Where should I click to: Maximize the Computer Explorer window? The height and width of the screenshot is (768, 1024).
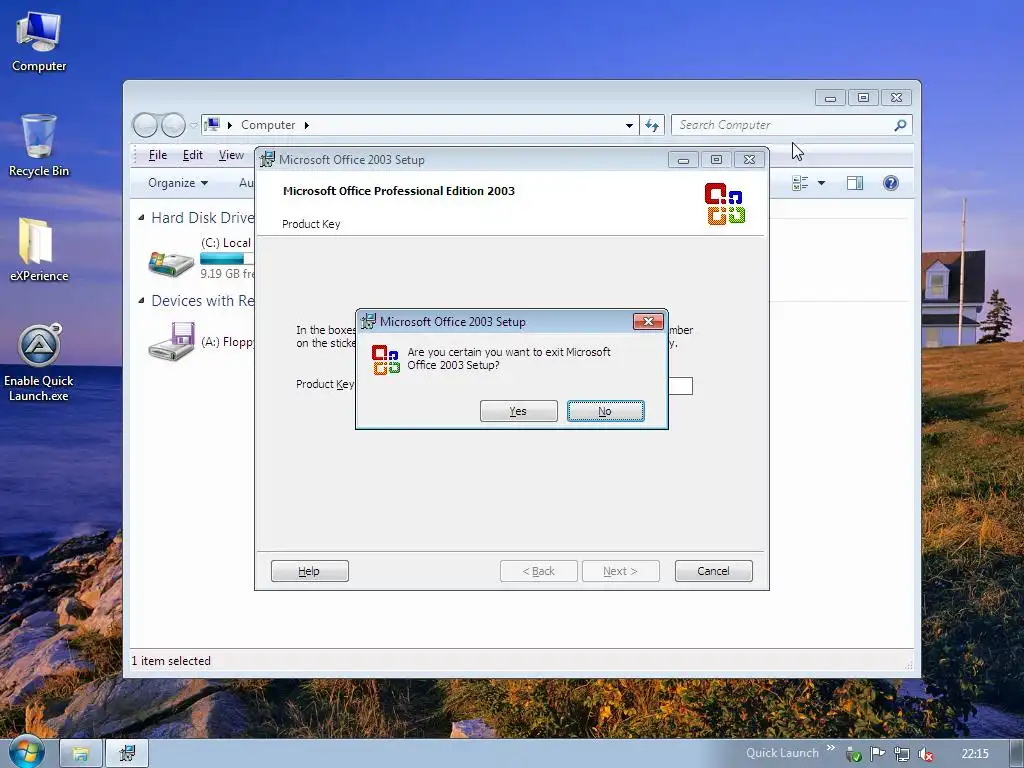[863, 97]
